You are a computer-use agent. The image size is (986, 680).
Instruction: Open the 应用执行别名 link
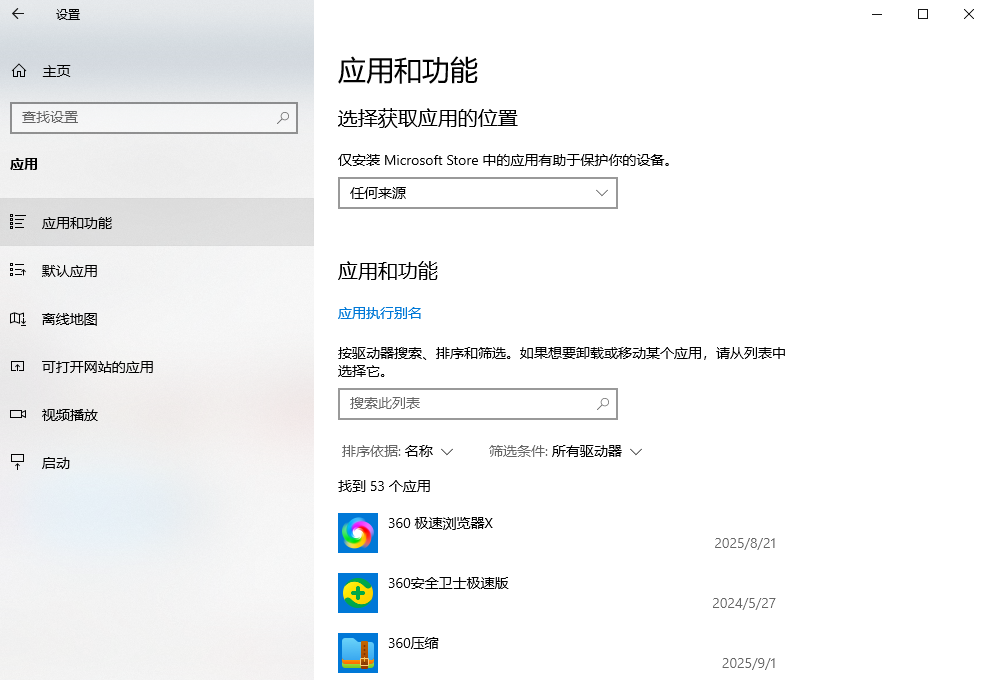point(380,313)
